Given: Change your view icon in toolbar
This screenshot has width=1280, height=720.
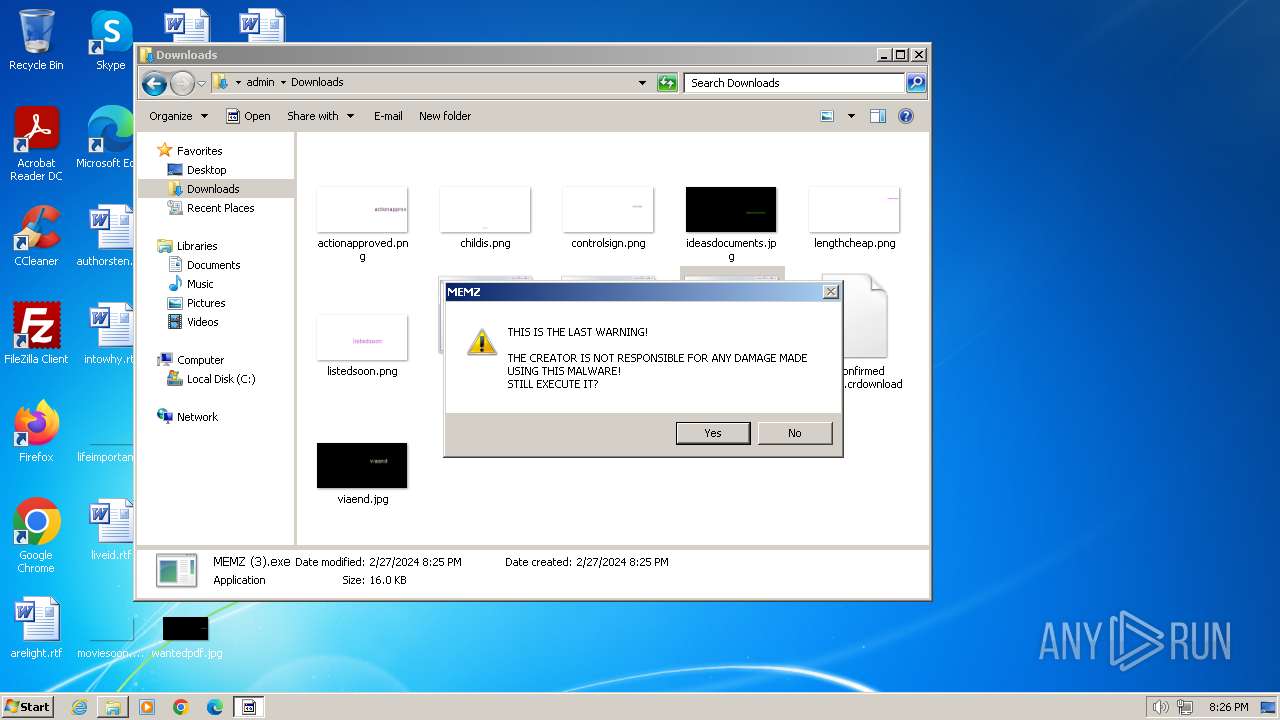Looking at the screenshot, I should click(827, 116).
